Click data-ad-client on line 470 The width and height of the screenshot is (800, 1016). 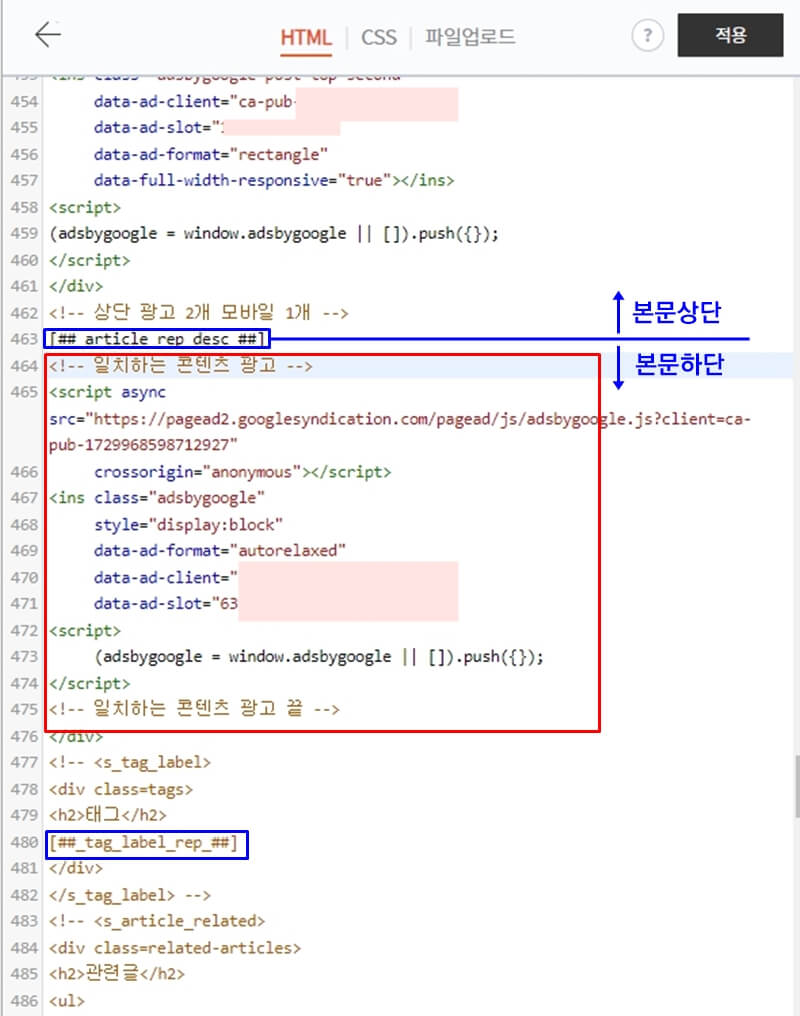click(x=166, y=577)
